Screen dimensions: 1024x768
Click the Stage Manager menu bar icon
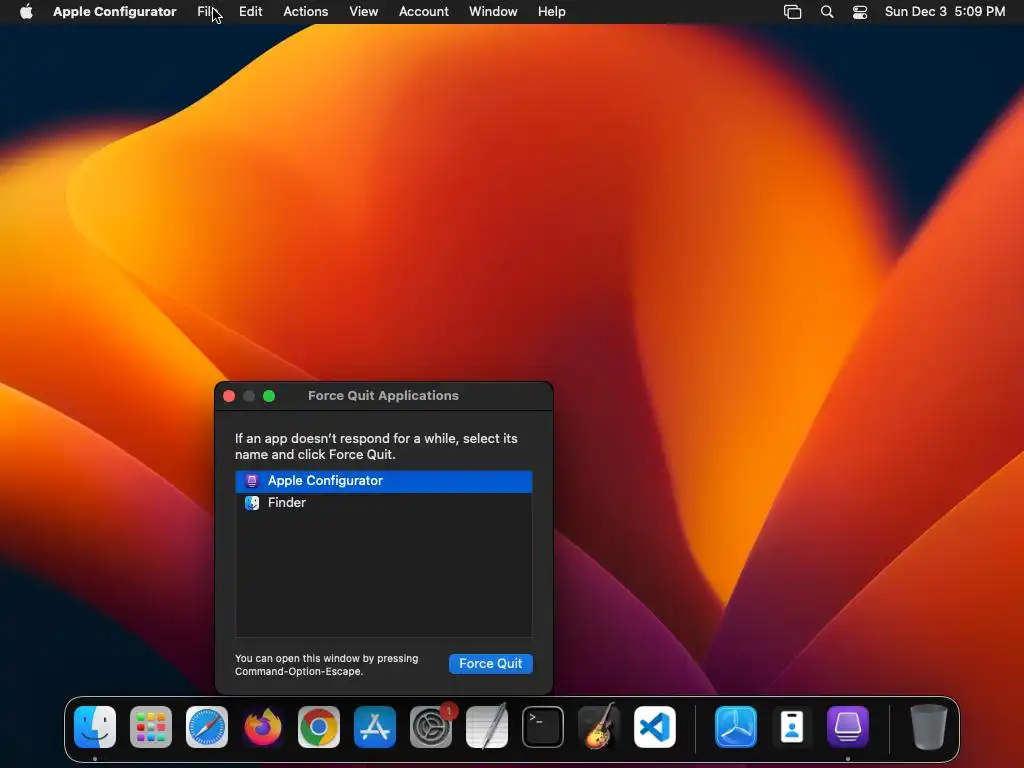[x=792, y=12]
